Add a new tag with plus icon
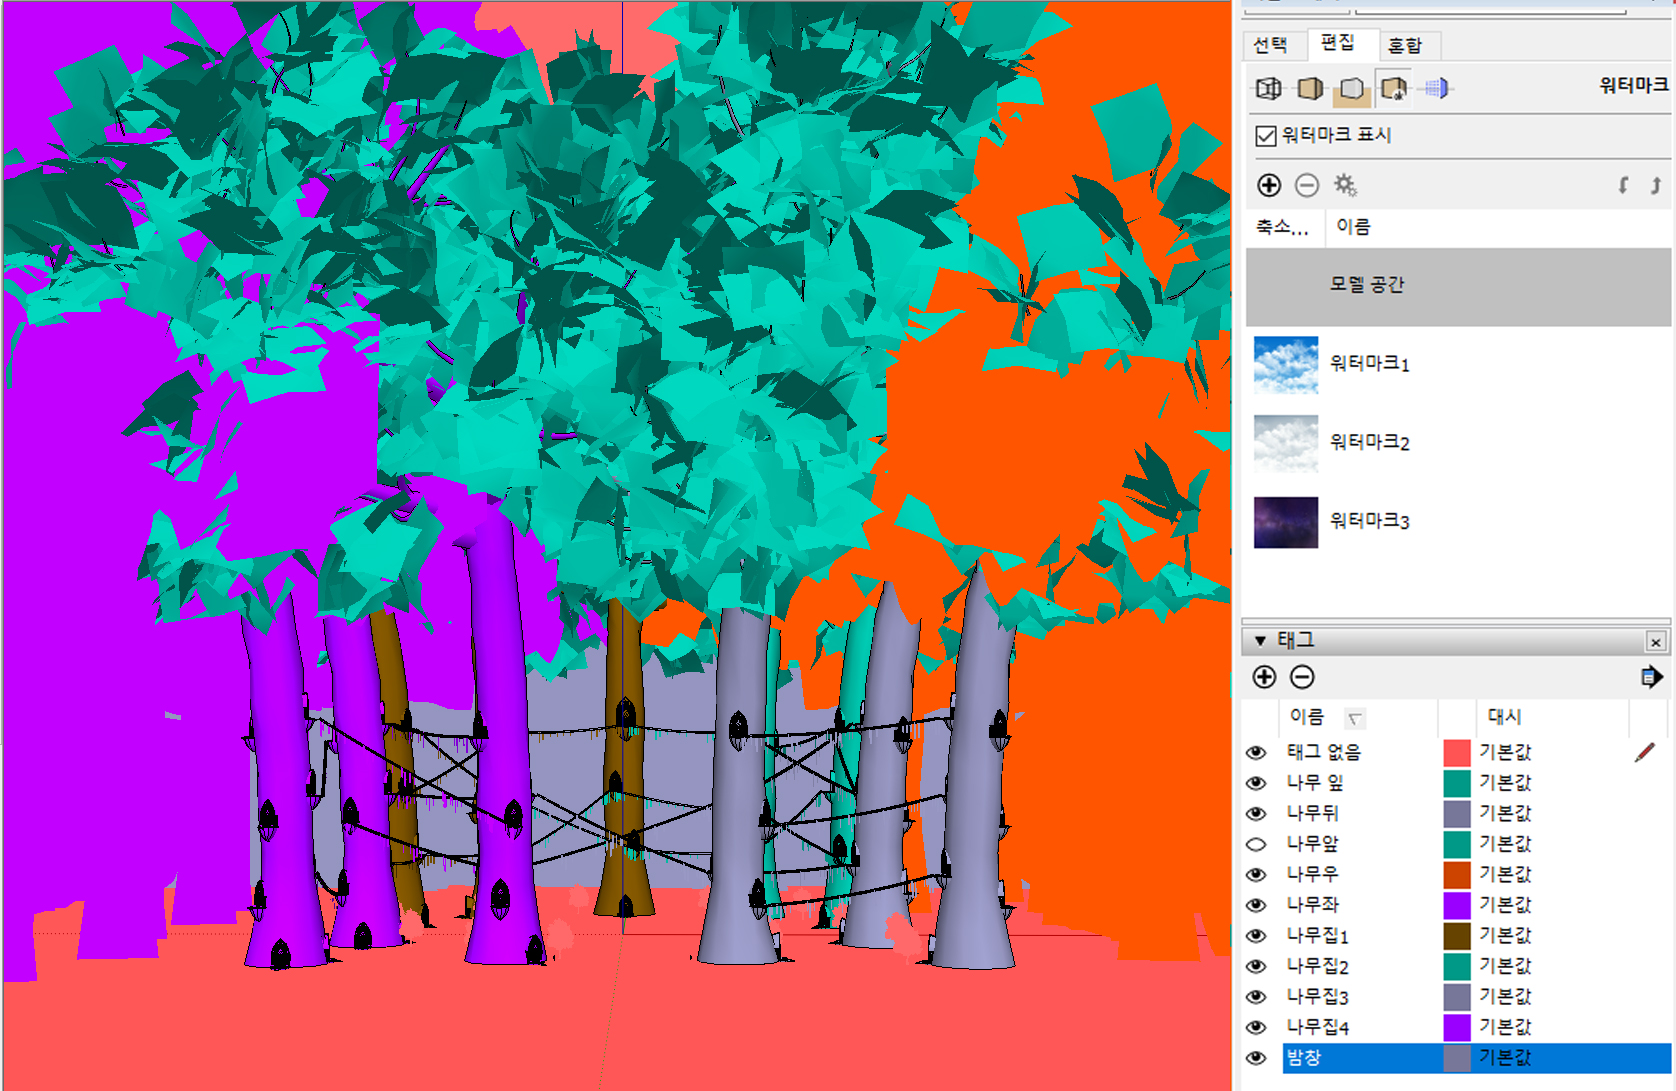 tap(1264, 677)
